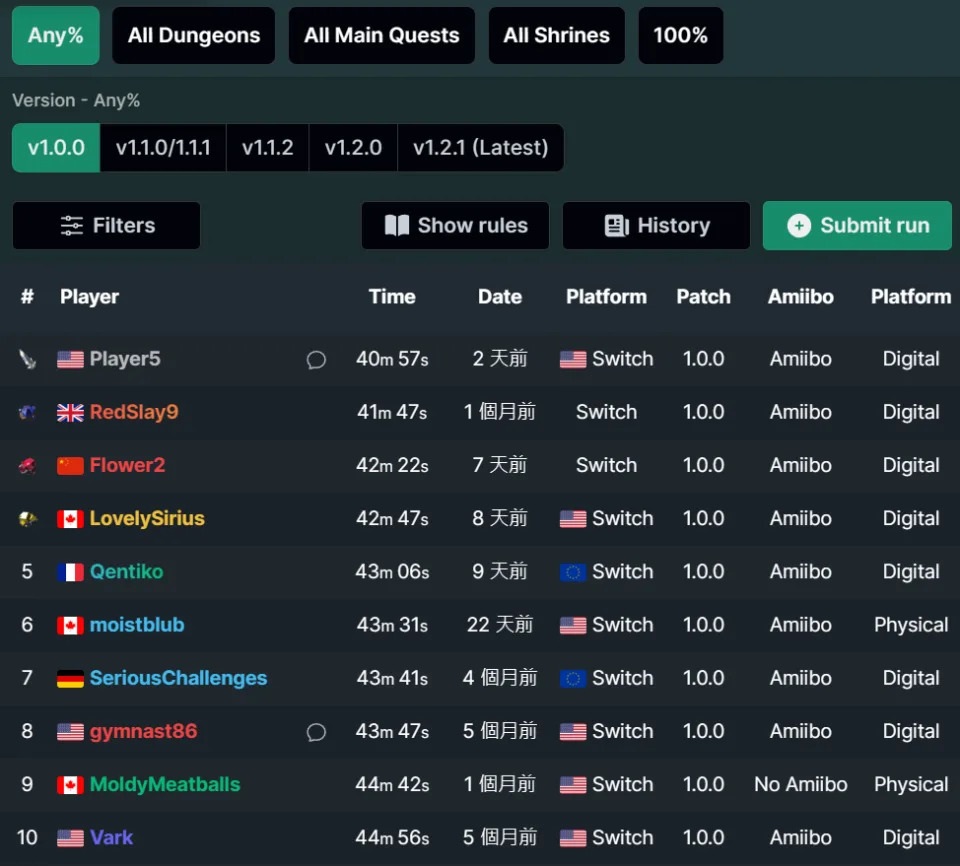Viewport: 960px width, 866px height.
Task: Open the Filters panel
Action: (107, 225)
